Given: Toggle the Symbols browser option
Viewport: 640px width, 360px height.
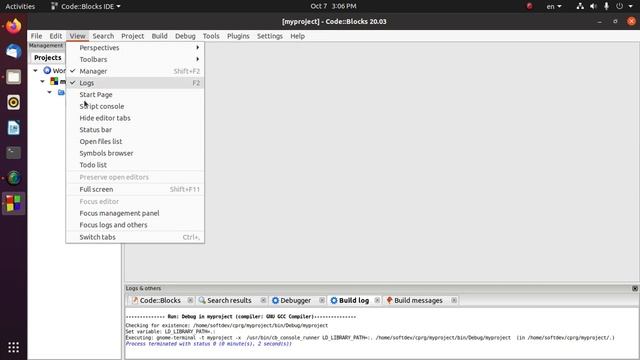Looking at the screenshot, I should tap(135, 153).
